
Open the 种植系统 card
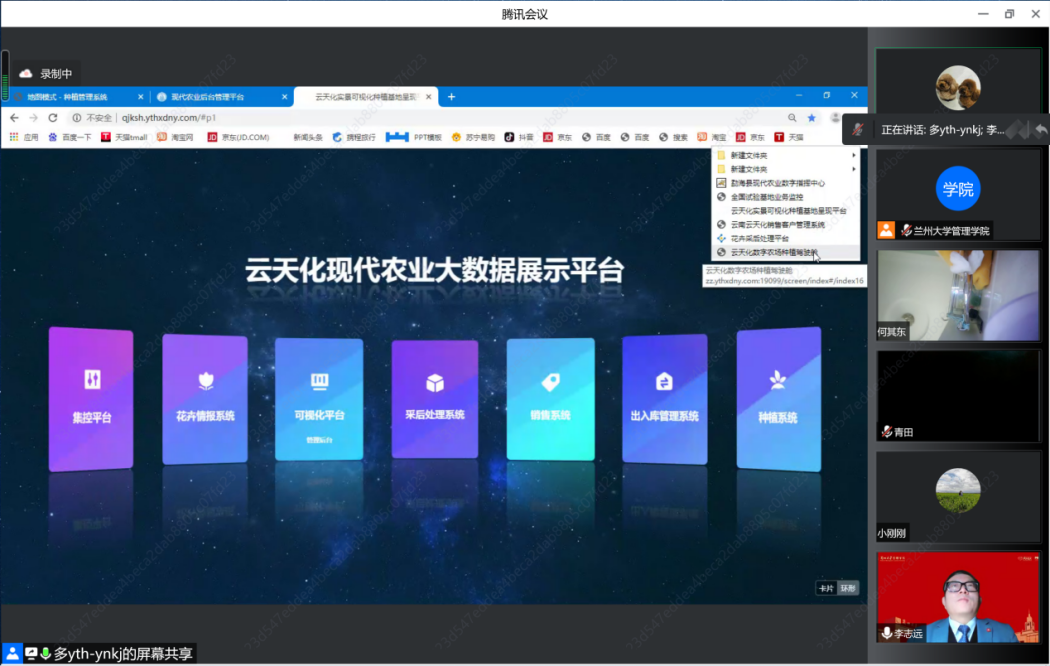pyautogui.click(x=778, y=398)
